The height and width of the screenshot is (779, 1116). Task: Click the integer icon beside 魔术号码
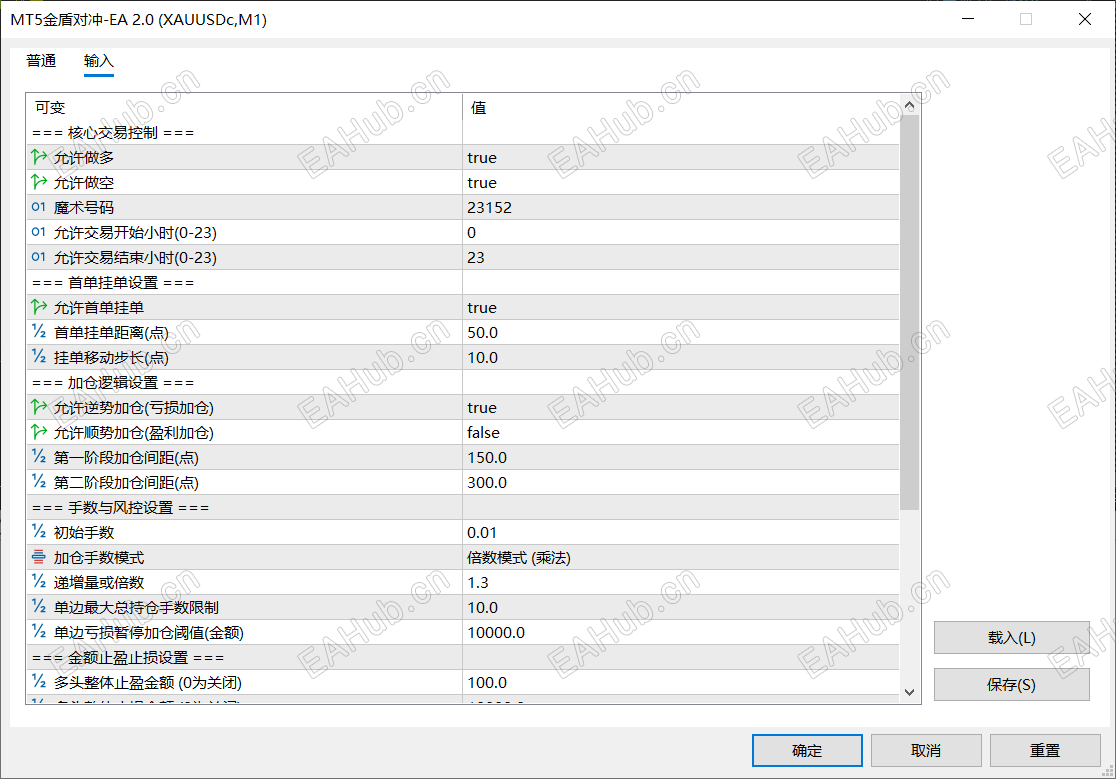[39, 207]
